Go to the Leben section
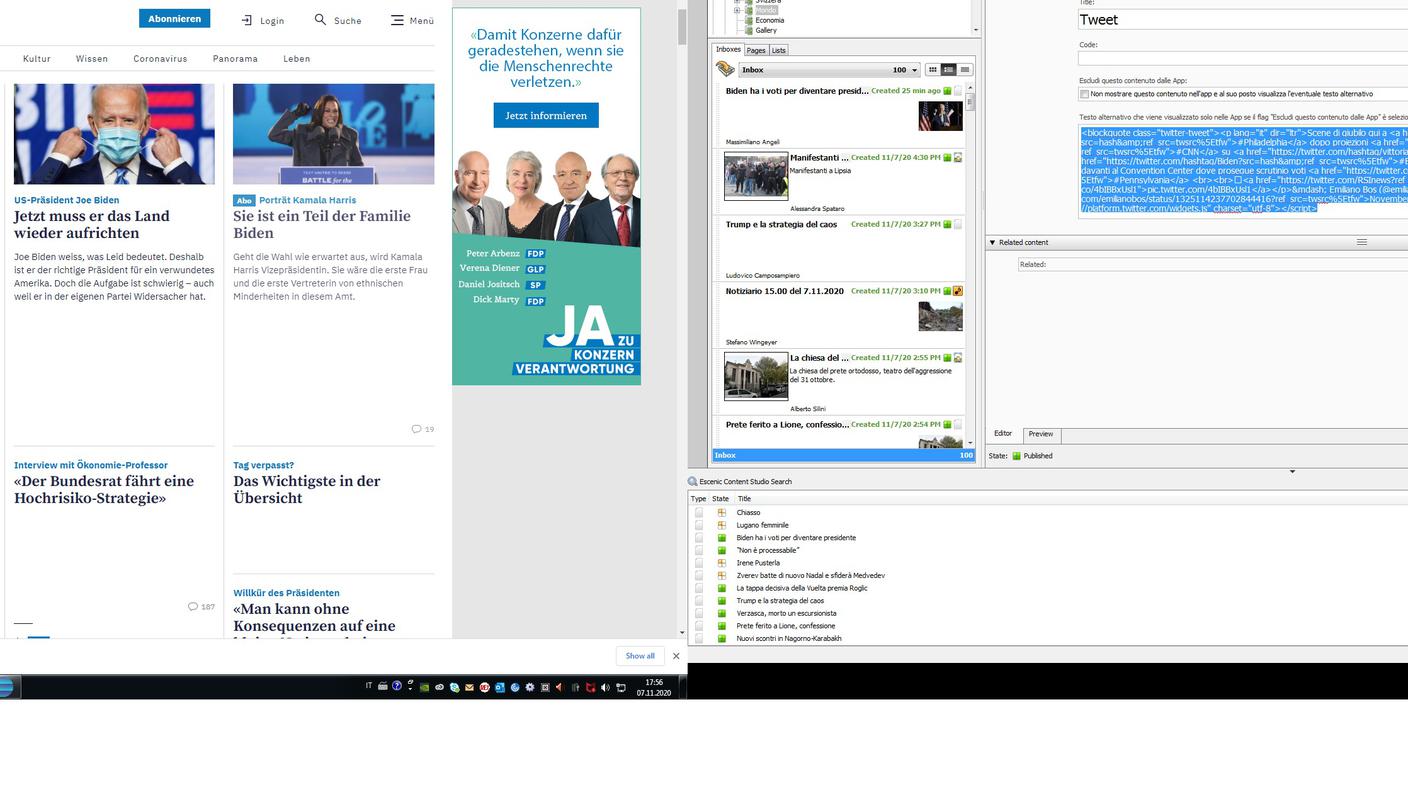 click(297, 59)
